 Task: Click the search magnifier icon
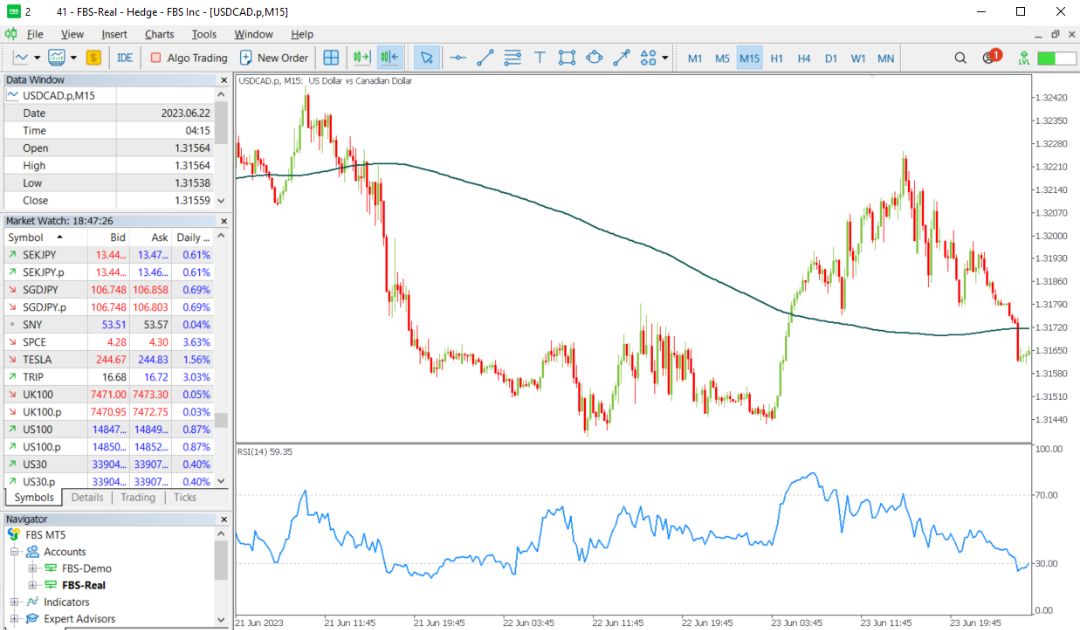pyautogui.click(x=960, y=58)
